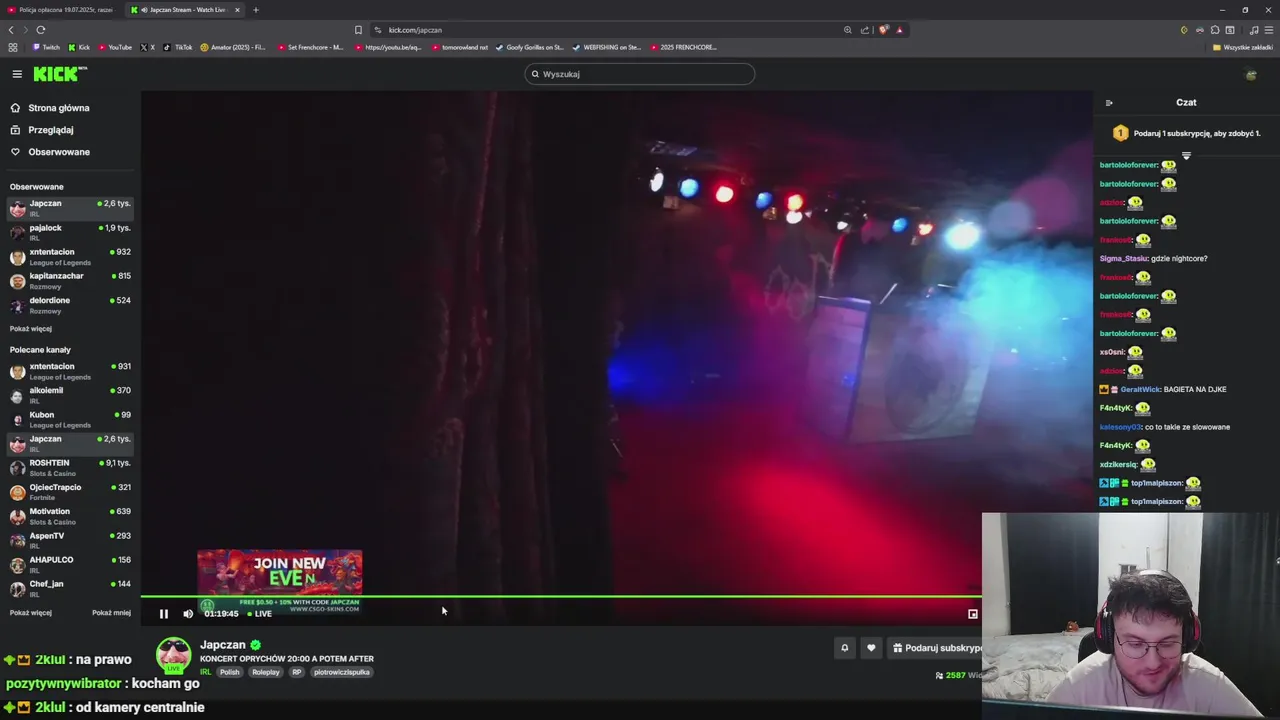The width and height of the screenshot is (1280, 720).
Task: Click Sigma_Stasiu username in chat
Action: click(1123, 259)
